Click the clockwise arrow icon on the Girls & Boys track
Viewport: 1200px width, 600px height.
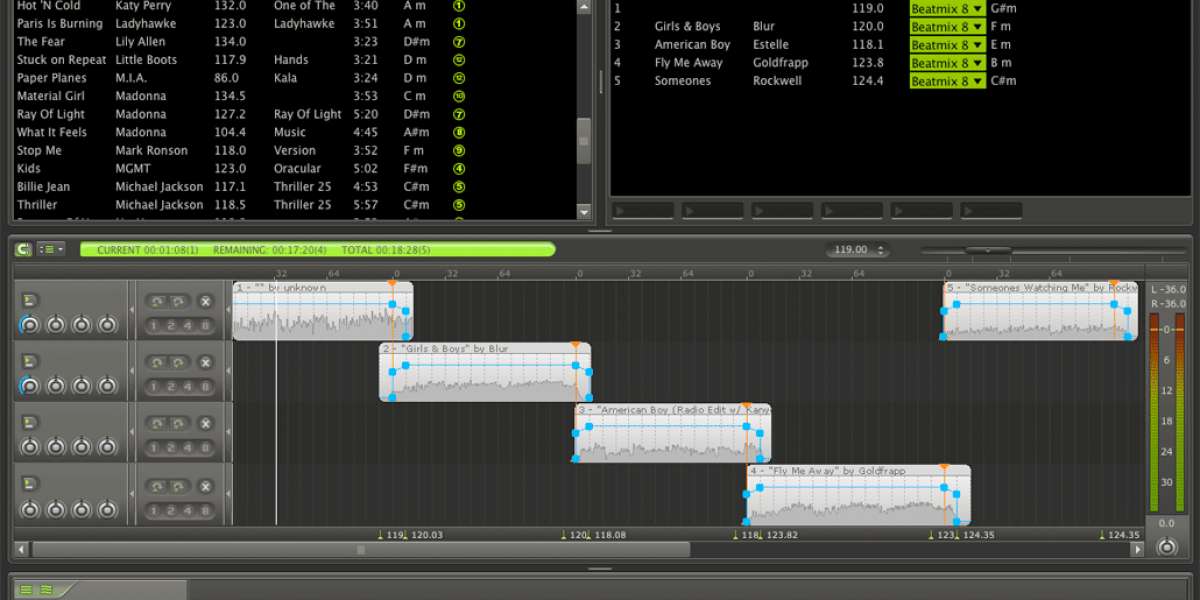[x=178, y=362]
